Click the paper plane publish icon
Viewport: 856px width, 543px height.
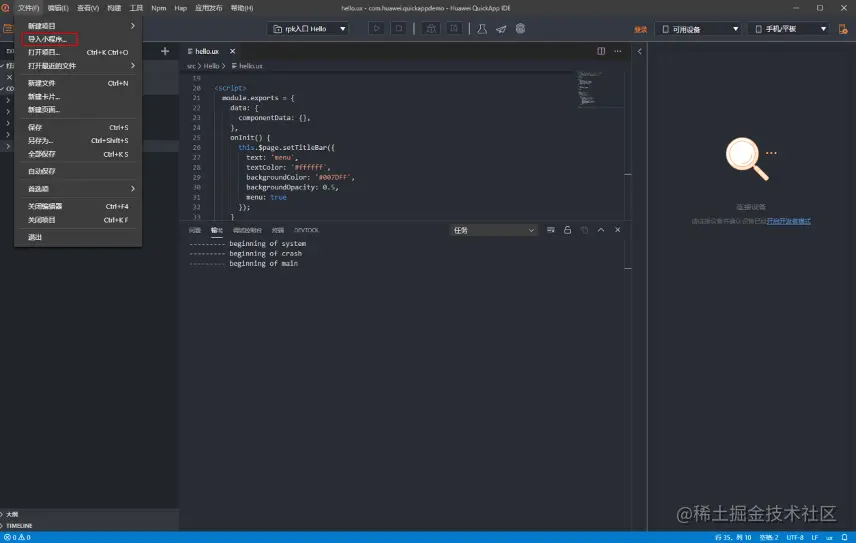click(x=501, y=29)
